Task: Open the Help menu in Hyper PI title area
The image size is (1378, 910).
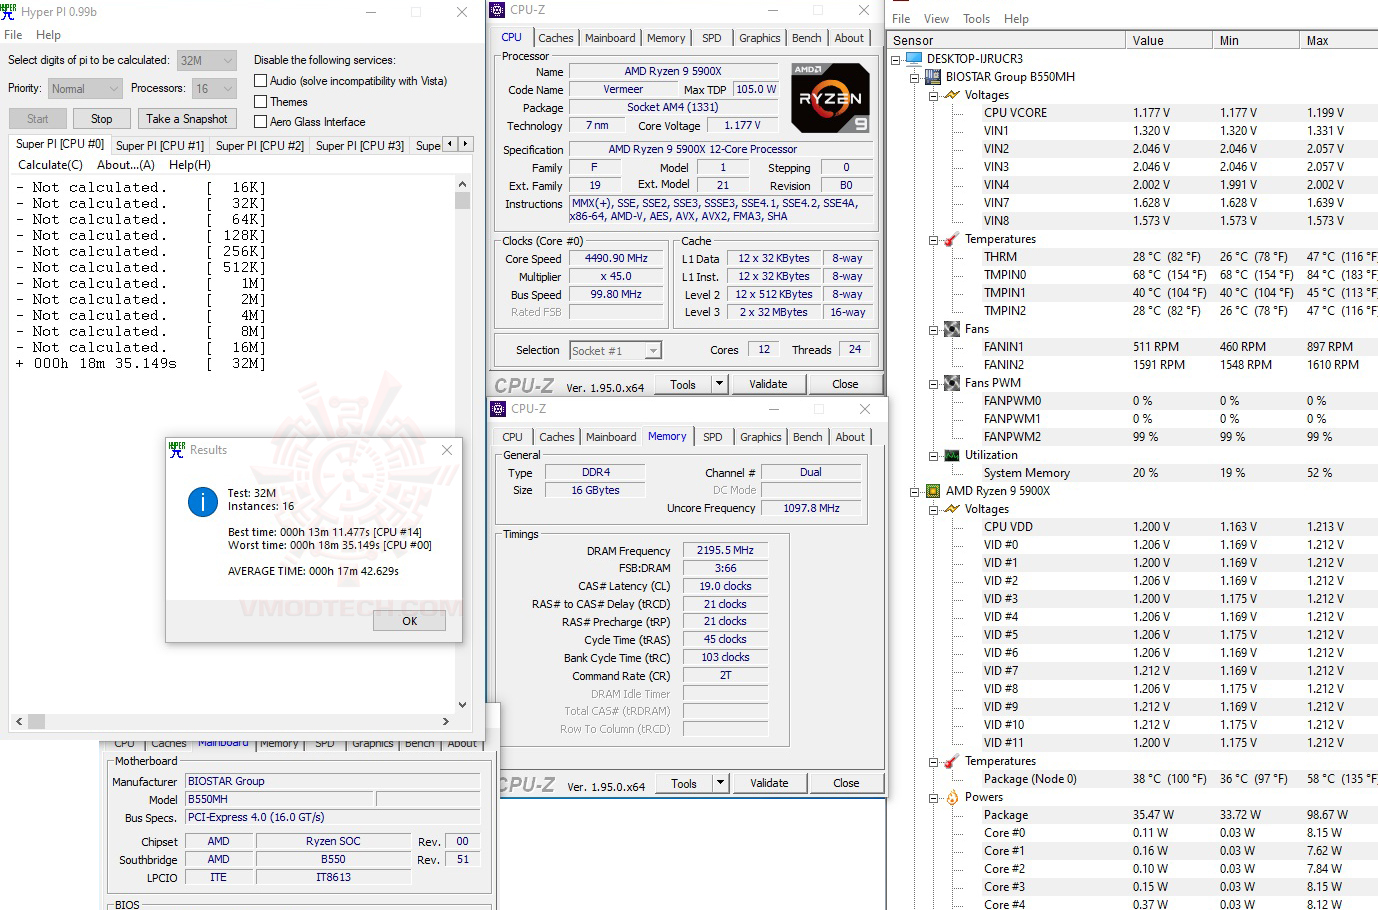Action: pos(48,35)
